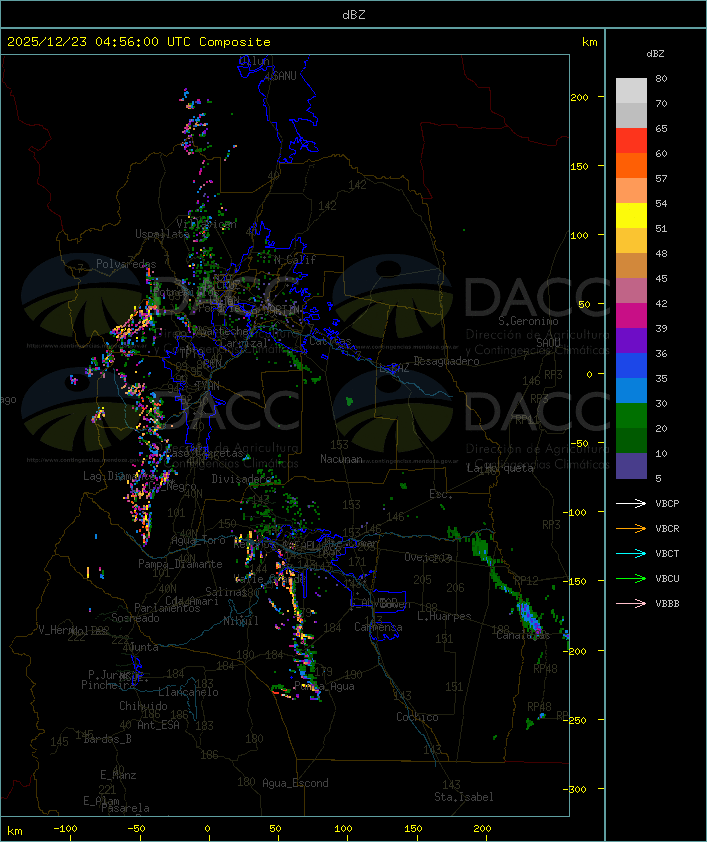Click the 'Nacunan' place label
This screenshot has width=707, height=842.
pos(341,459)
